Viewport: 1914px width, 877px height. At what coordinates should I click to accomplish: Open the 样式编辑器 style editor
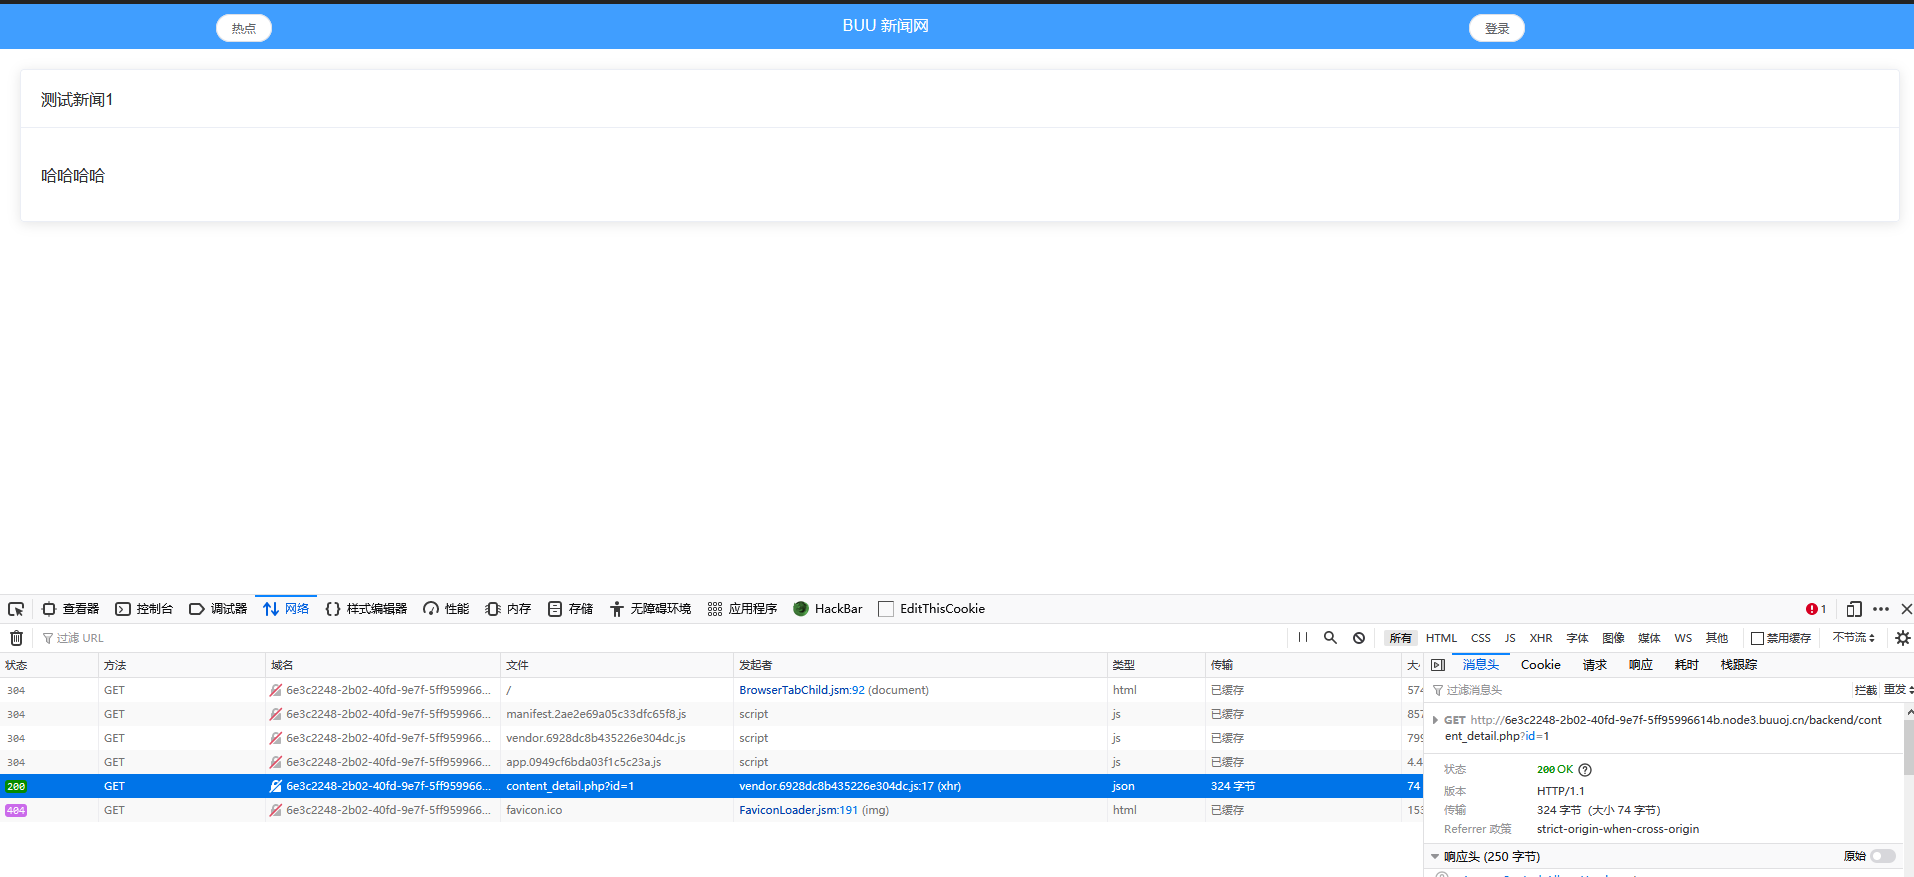point(366,609)
